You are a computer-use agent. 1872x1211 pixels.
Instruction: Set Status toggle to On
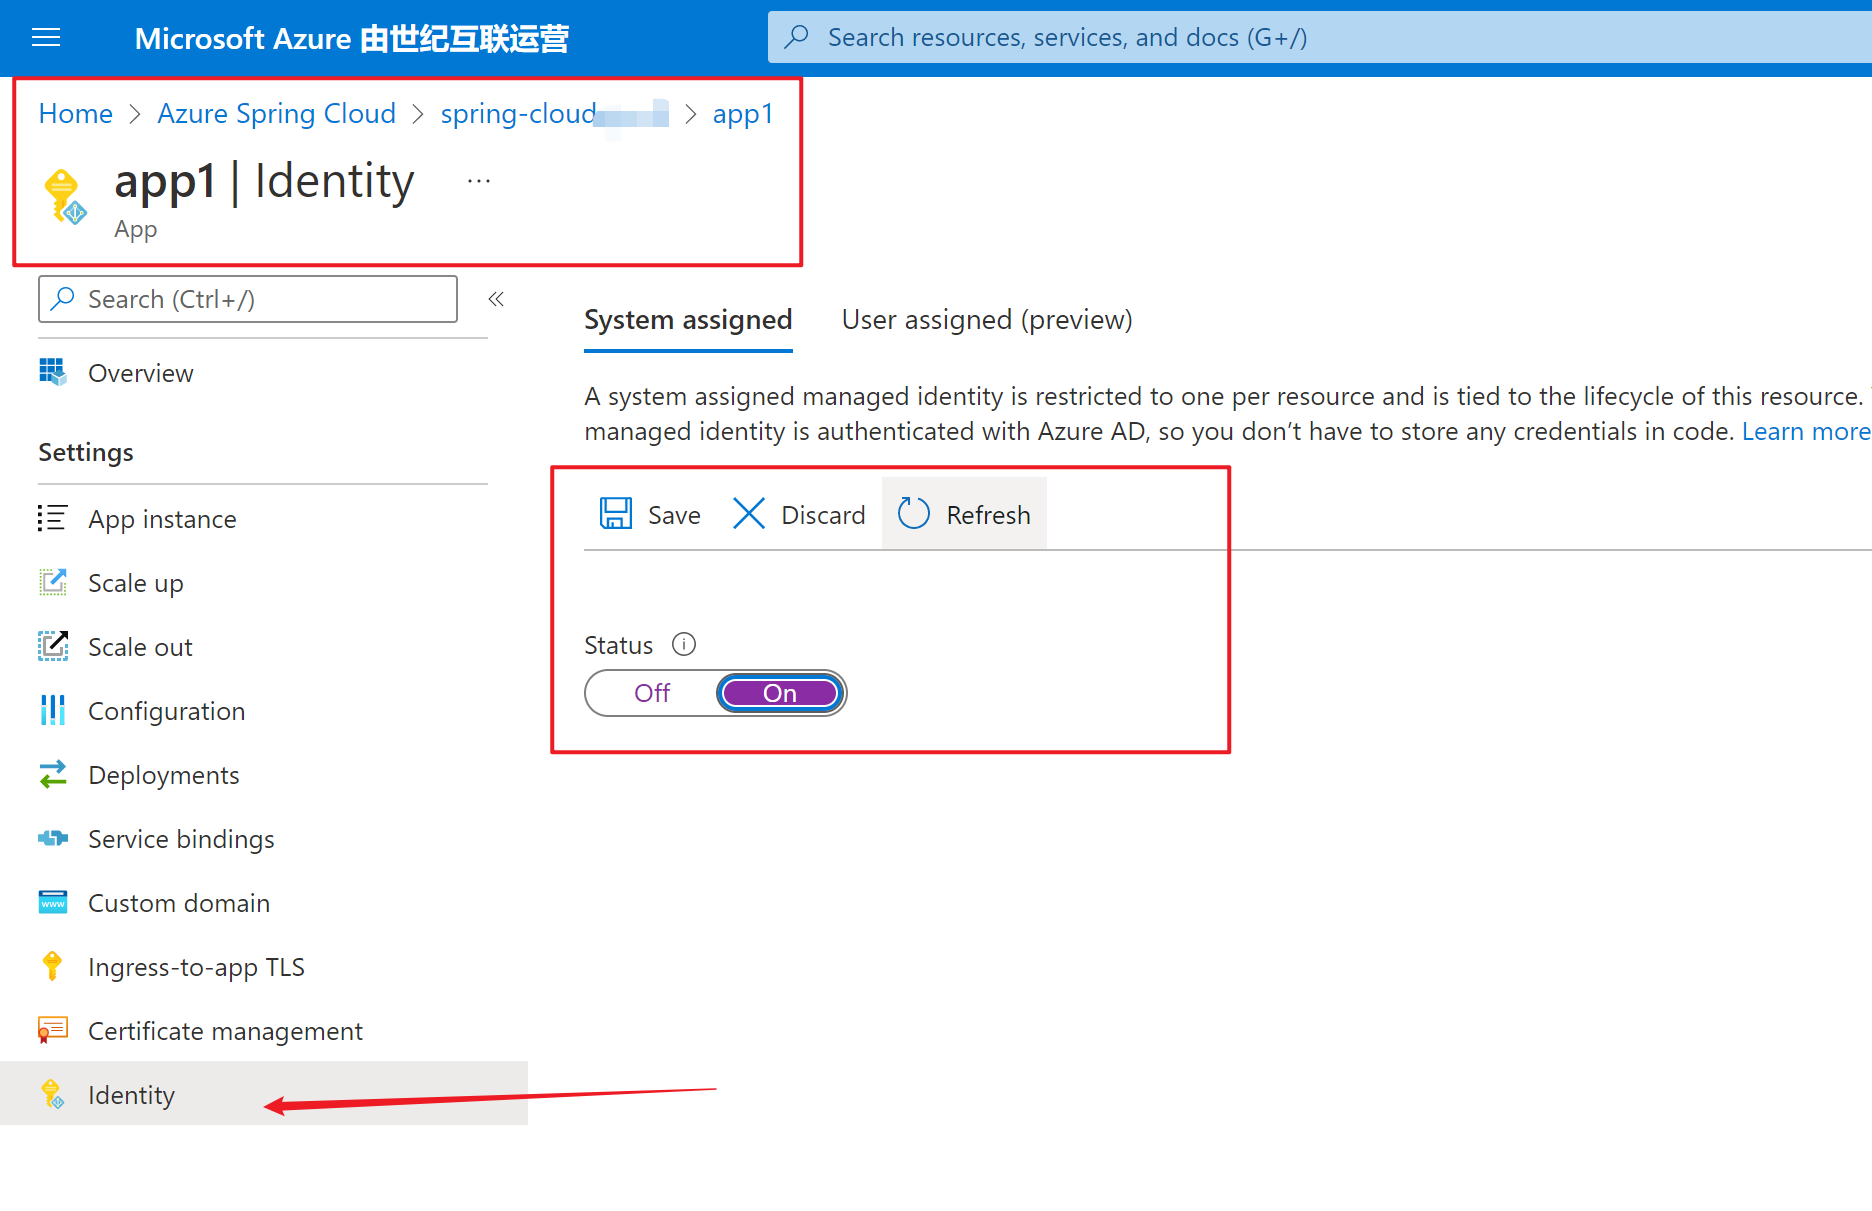780,693
